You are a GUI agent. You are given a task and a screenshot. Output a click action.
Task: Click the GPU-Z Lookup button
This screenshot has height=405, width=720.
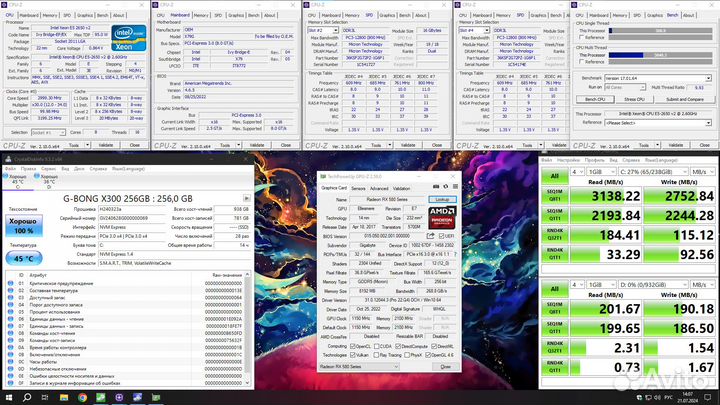point(441,200)
